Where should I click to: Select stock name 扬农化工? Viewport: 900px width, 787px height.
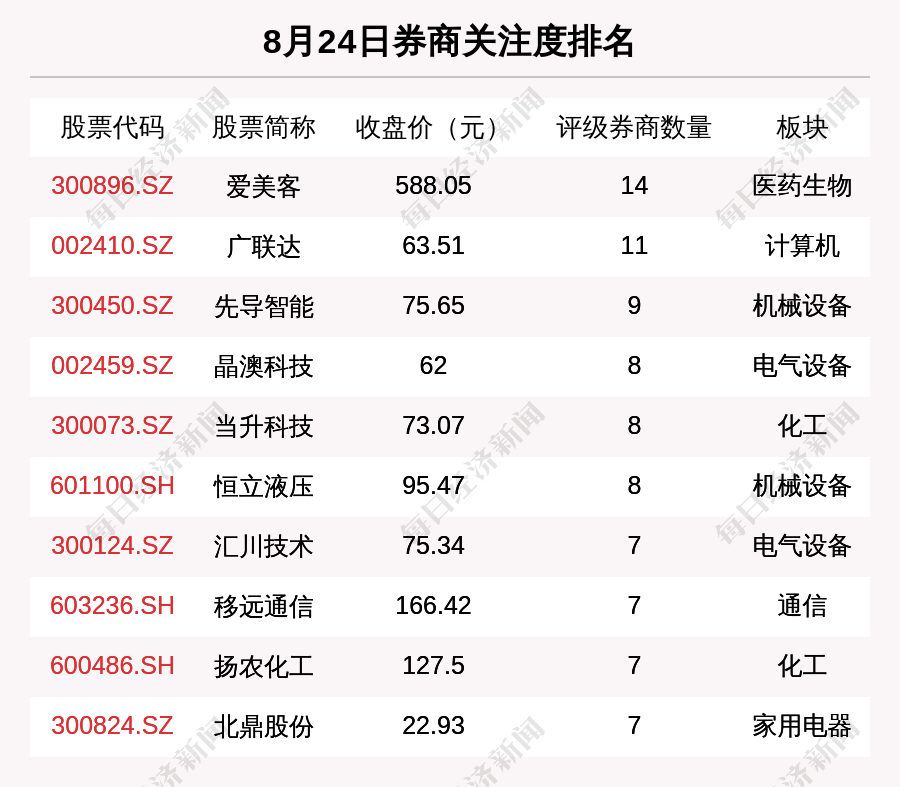pos(263,666)
